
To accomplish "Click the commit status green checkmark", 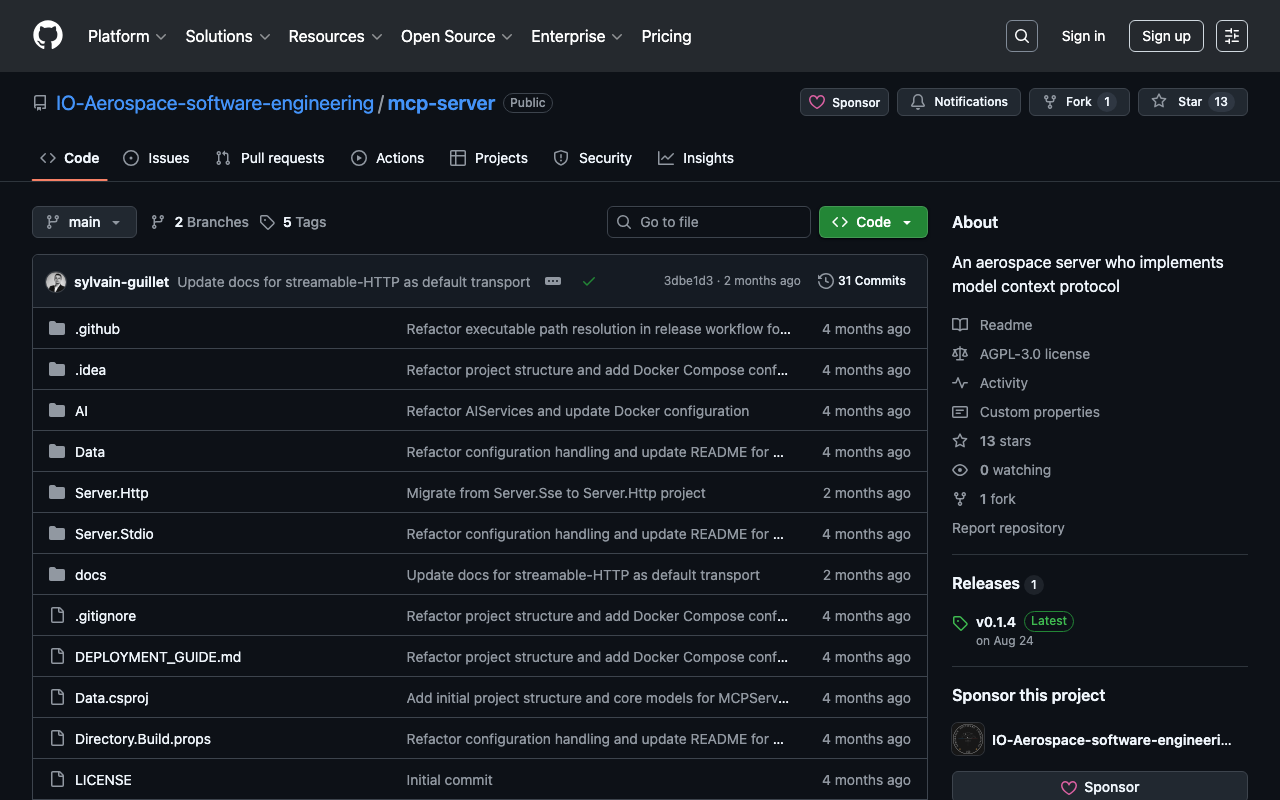I will click(589, 281).
